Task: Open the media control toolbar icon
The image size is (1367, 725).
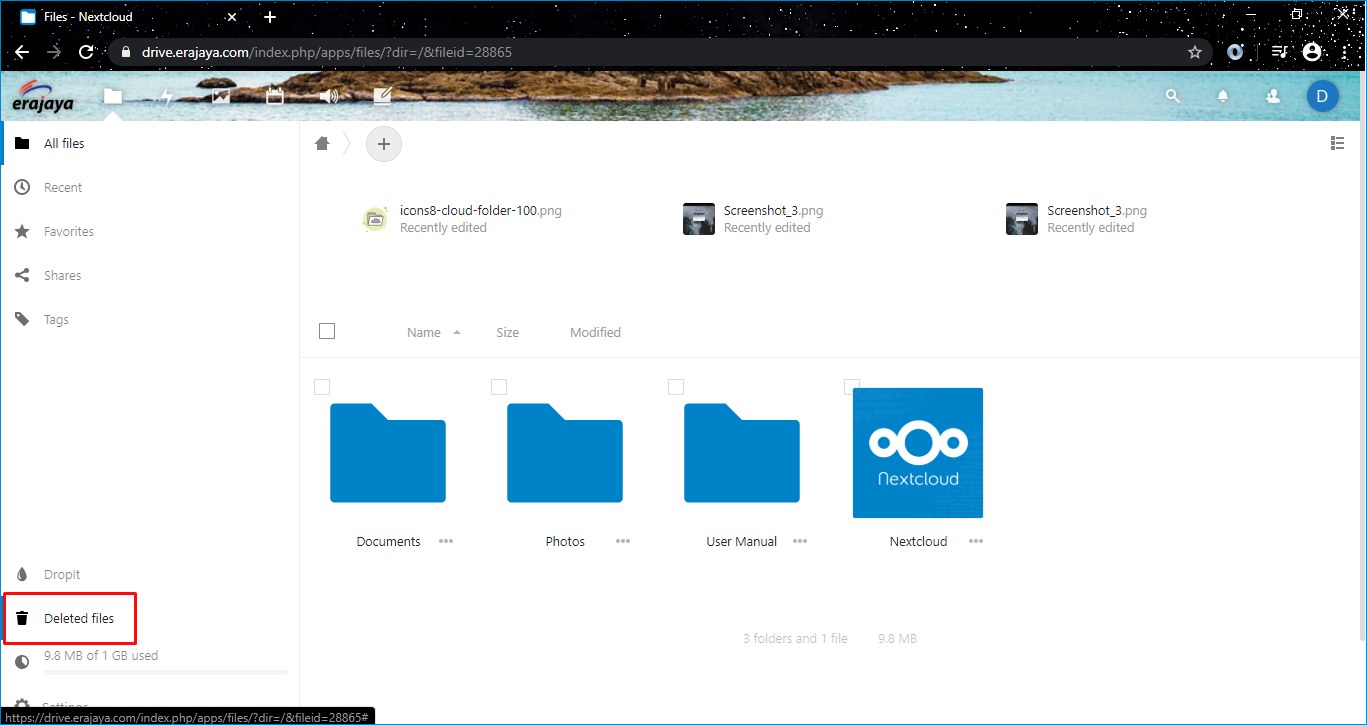Action: (1279, 52)
